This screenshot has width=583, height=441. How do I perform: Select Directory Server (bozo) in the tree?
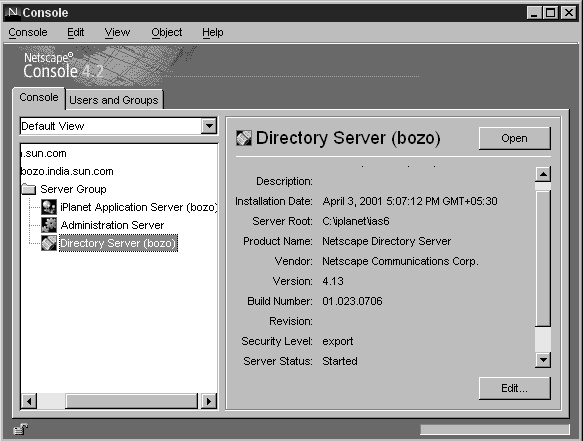tap(118, 243)
